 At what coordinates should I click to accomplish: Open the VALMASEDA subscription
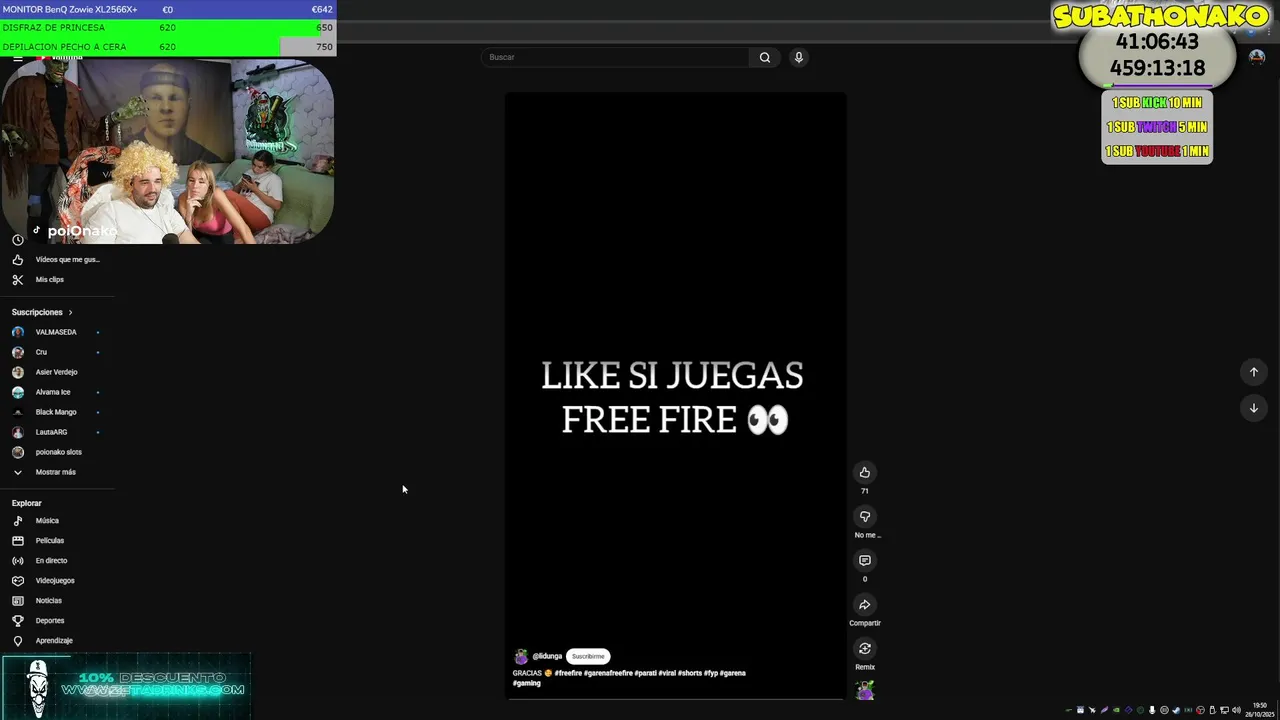(x=57, y=332)
